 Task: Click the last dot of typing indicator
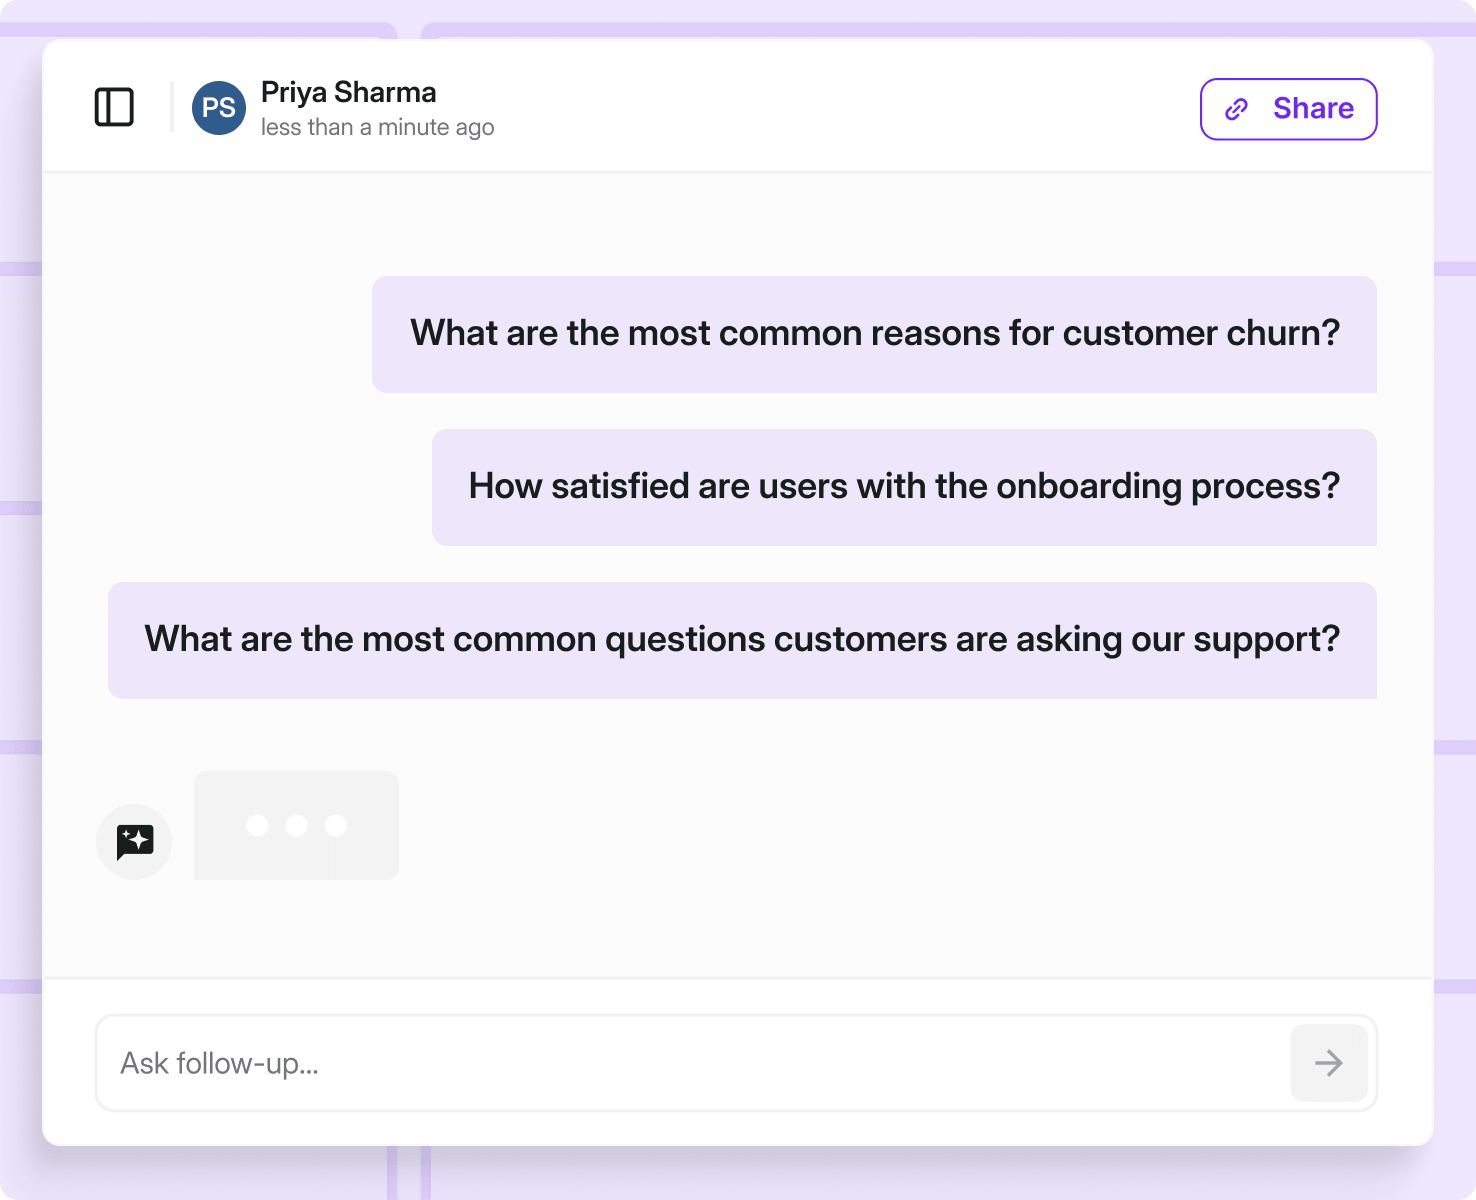click(336, 825)
